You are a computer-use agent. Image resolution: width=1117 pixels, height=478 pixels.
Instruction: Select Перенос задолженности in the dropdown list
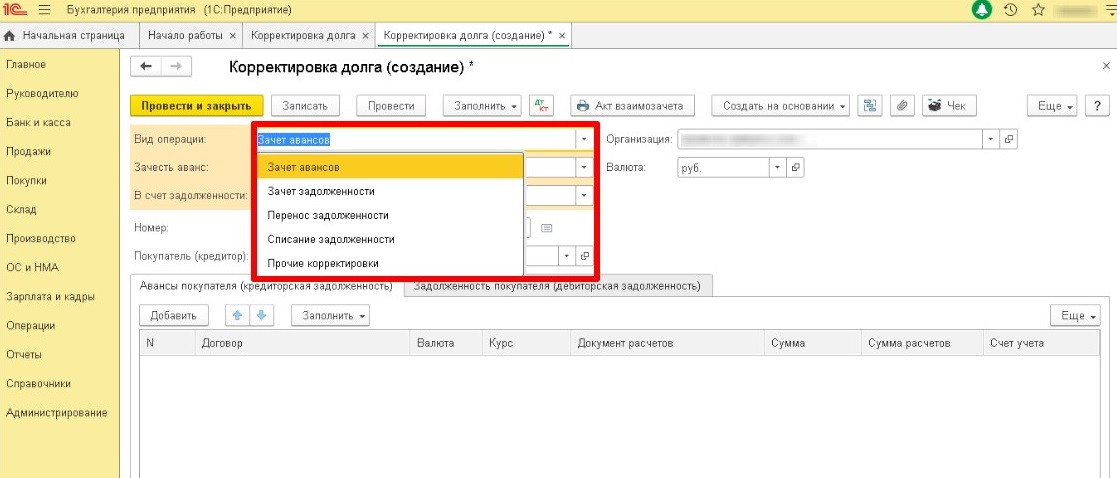click(x=328, y=215)
